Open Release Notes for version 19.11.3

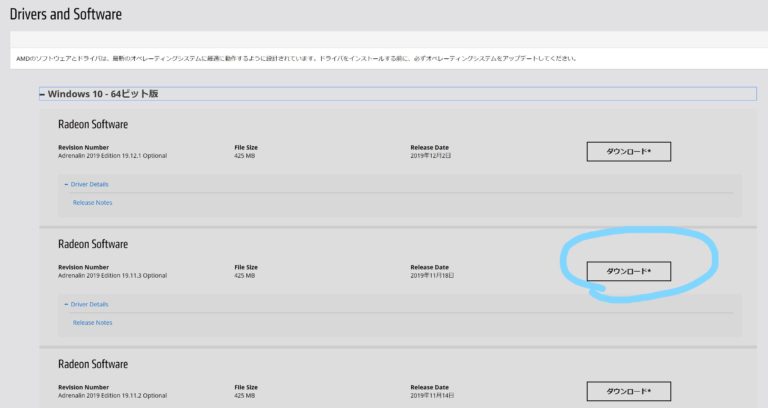[92, 322]
